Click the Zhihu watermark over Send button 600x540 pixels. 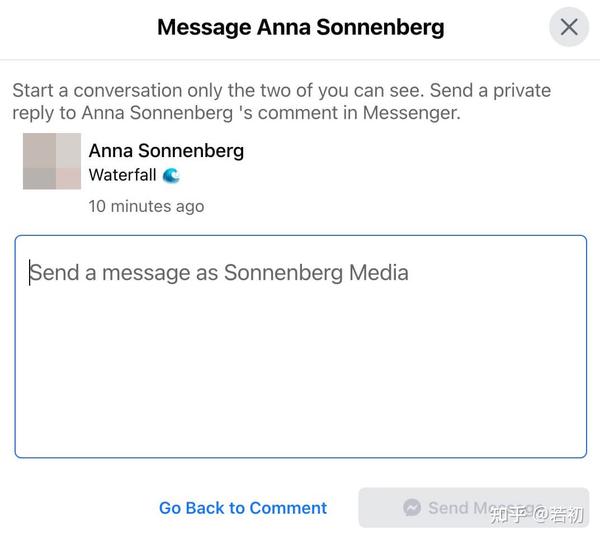[x=537, y=515]
